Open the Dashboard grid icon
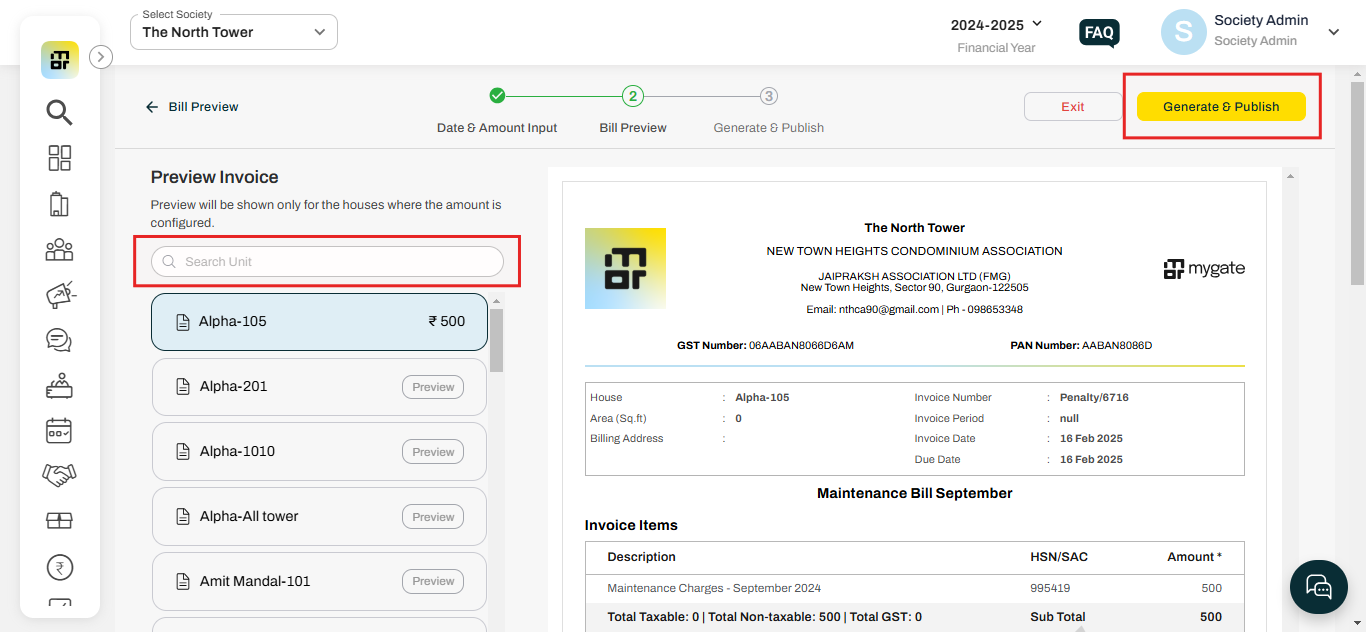 (59, 157)
